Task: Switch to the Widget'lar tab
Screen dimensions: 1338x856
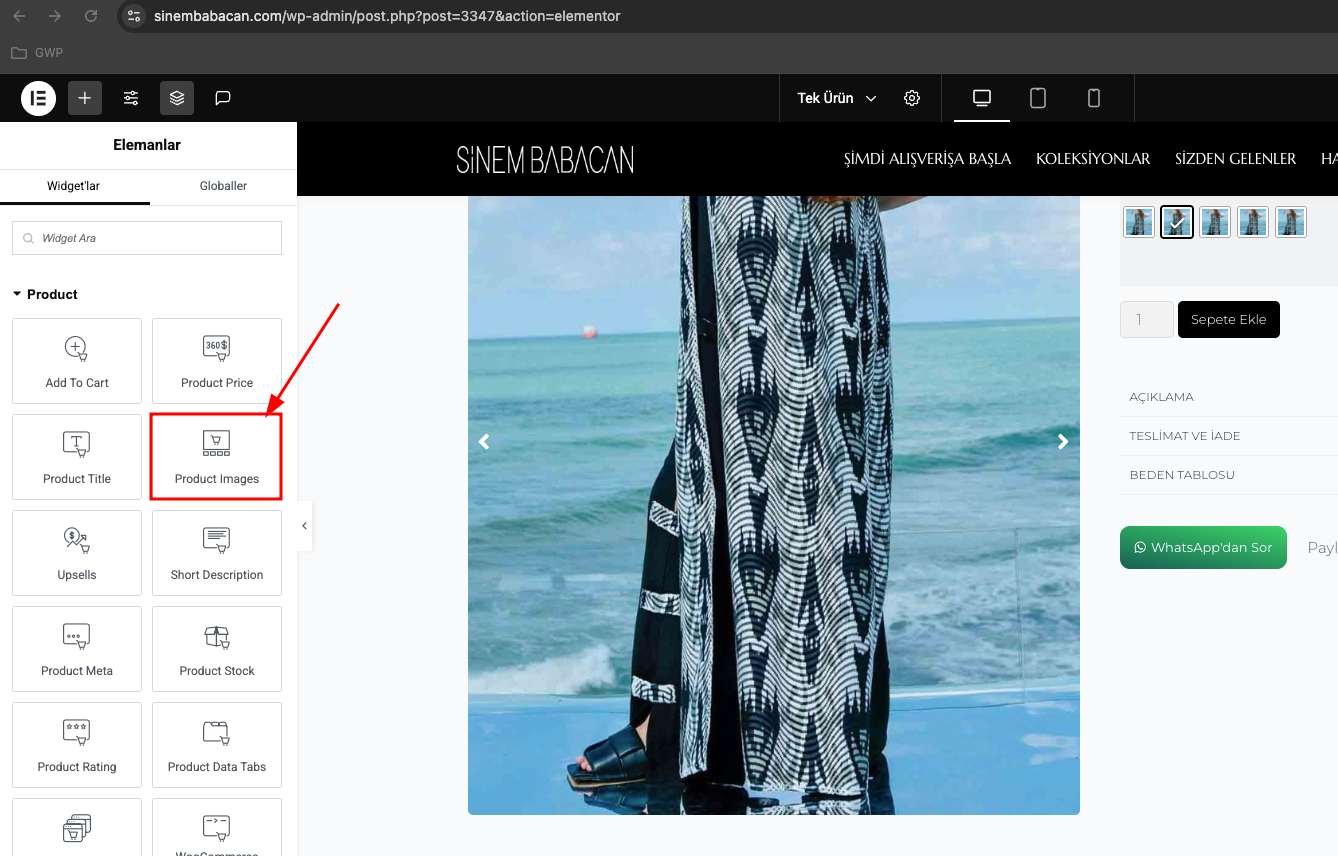Action: coord(74,186)
